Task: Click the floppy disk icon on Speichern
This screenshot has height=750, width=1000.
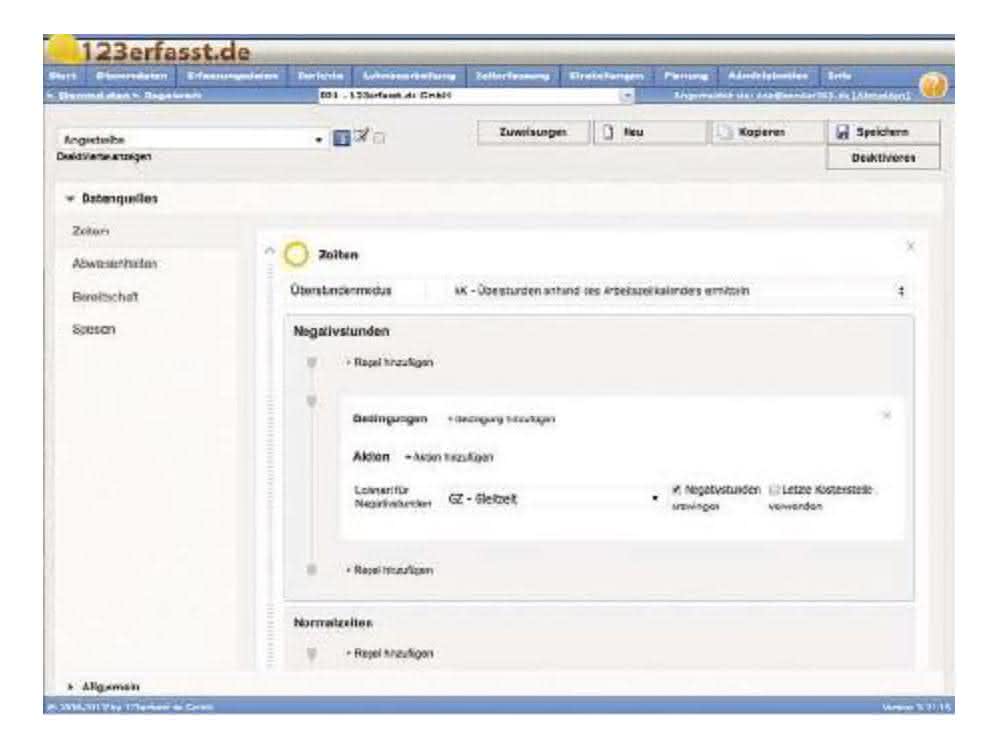Action: (842, 132)
